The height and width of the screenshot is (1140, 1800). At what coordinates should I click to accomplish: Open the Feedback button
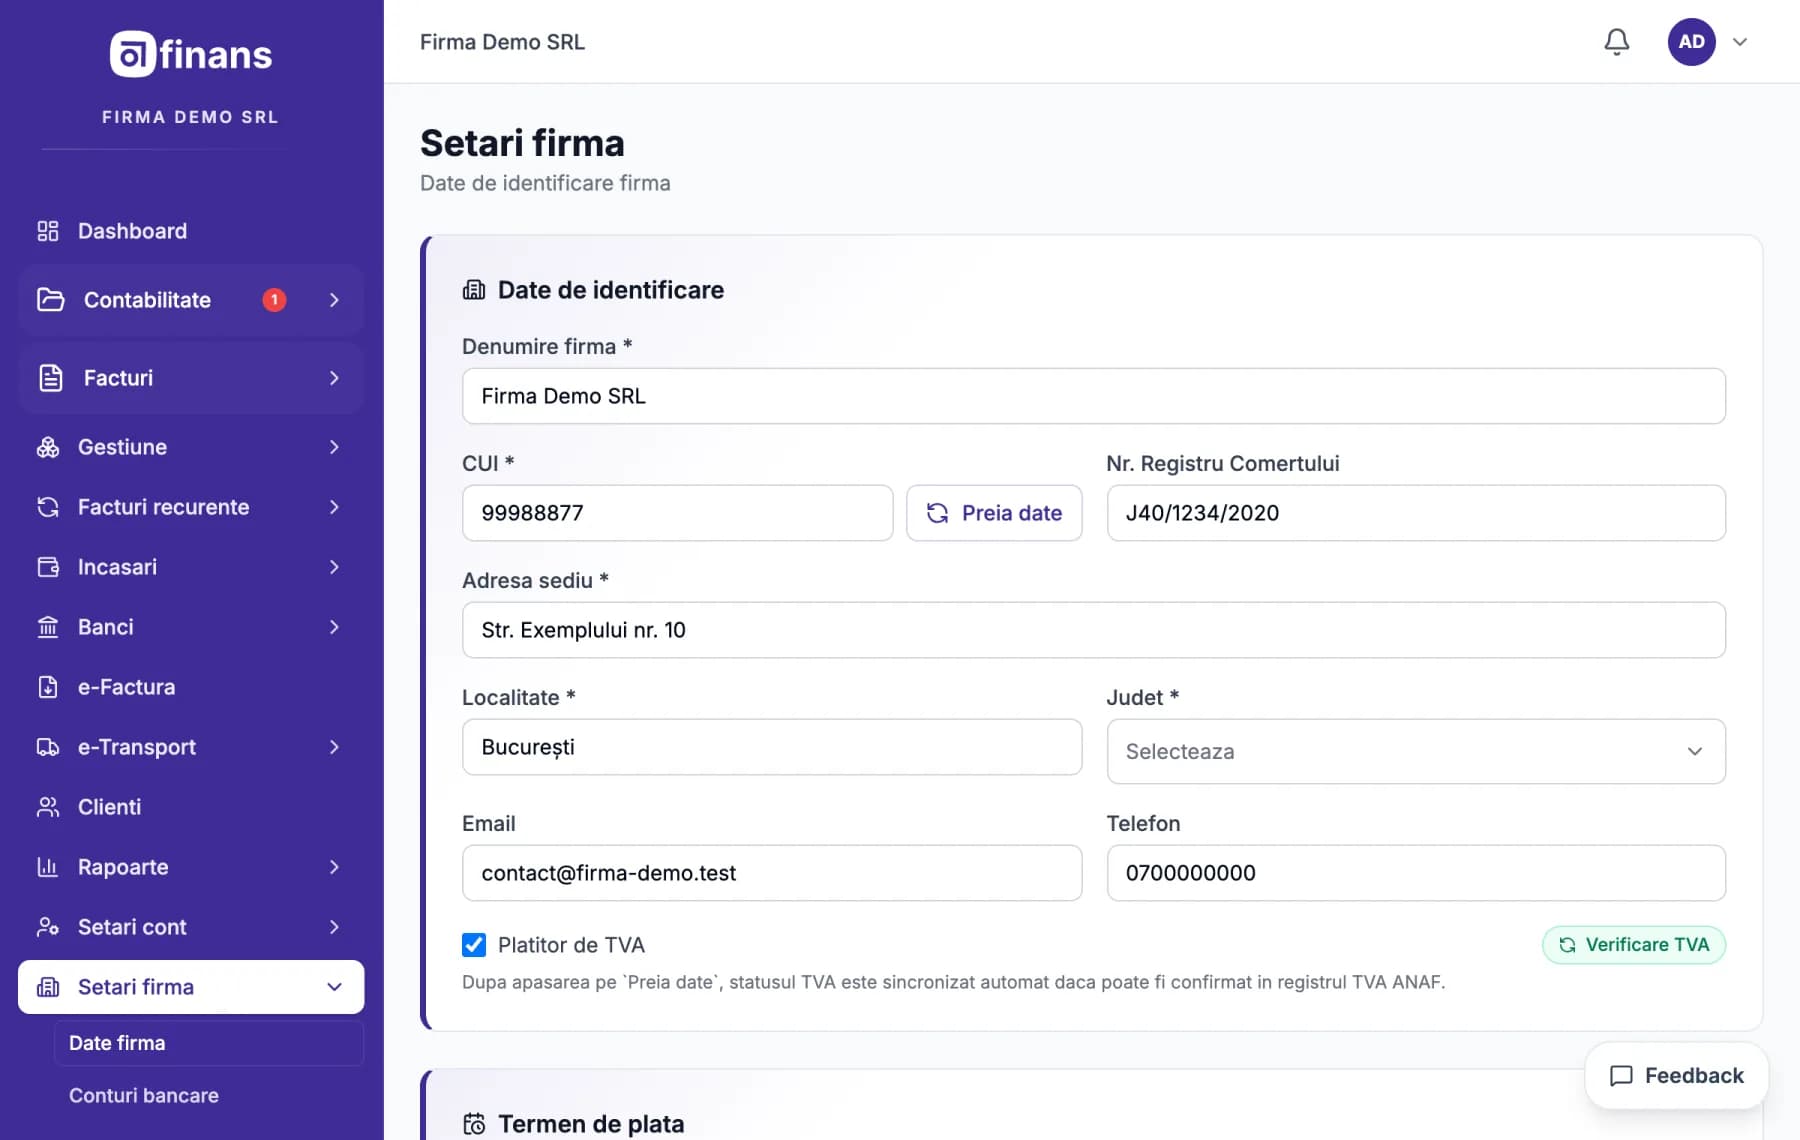pos(1676,1076)
